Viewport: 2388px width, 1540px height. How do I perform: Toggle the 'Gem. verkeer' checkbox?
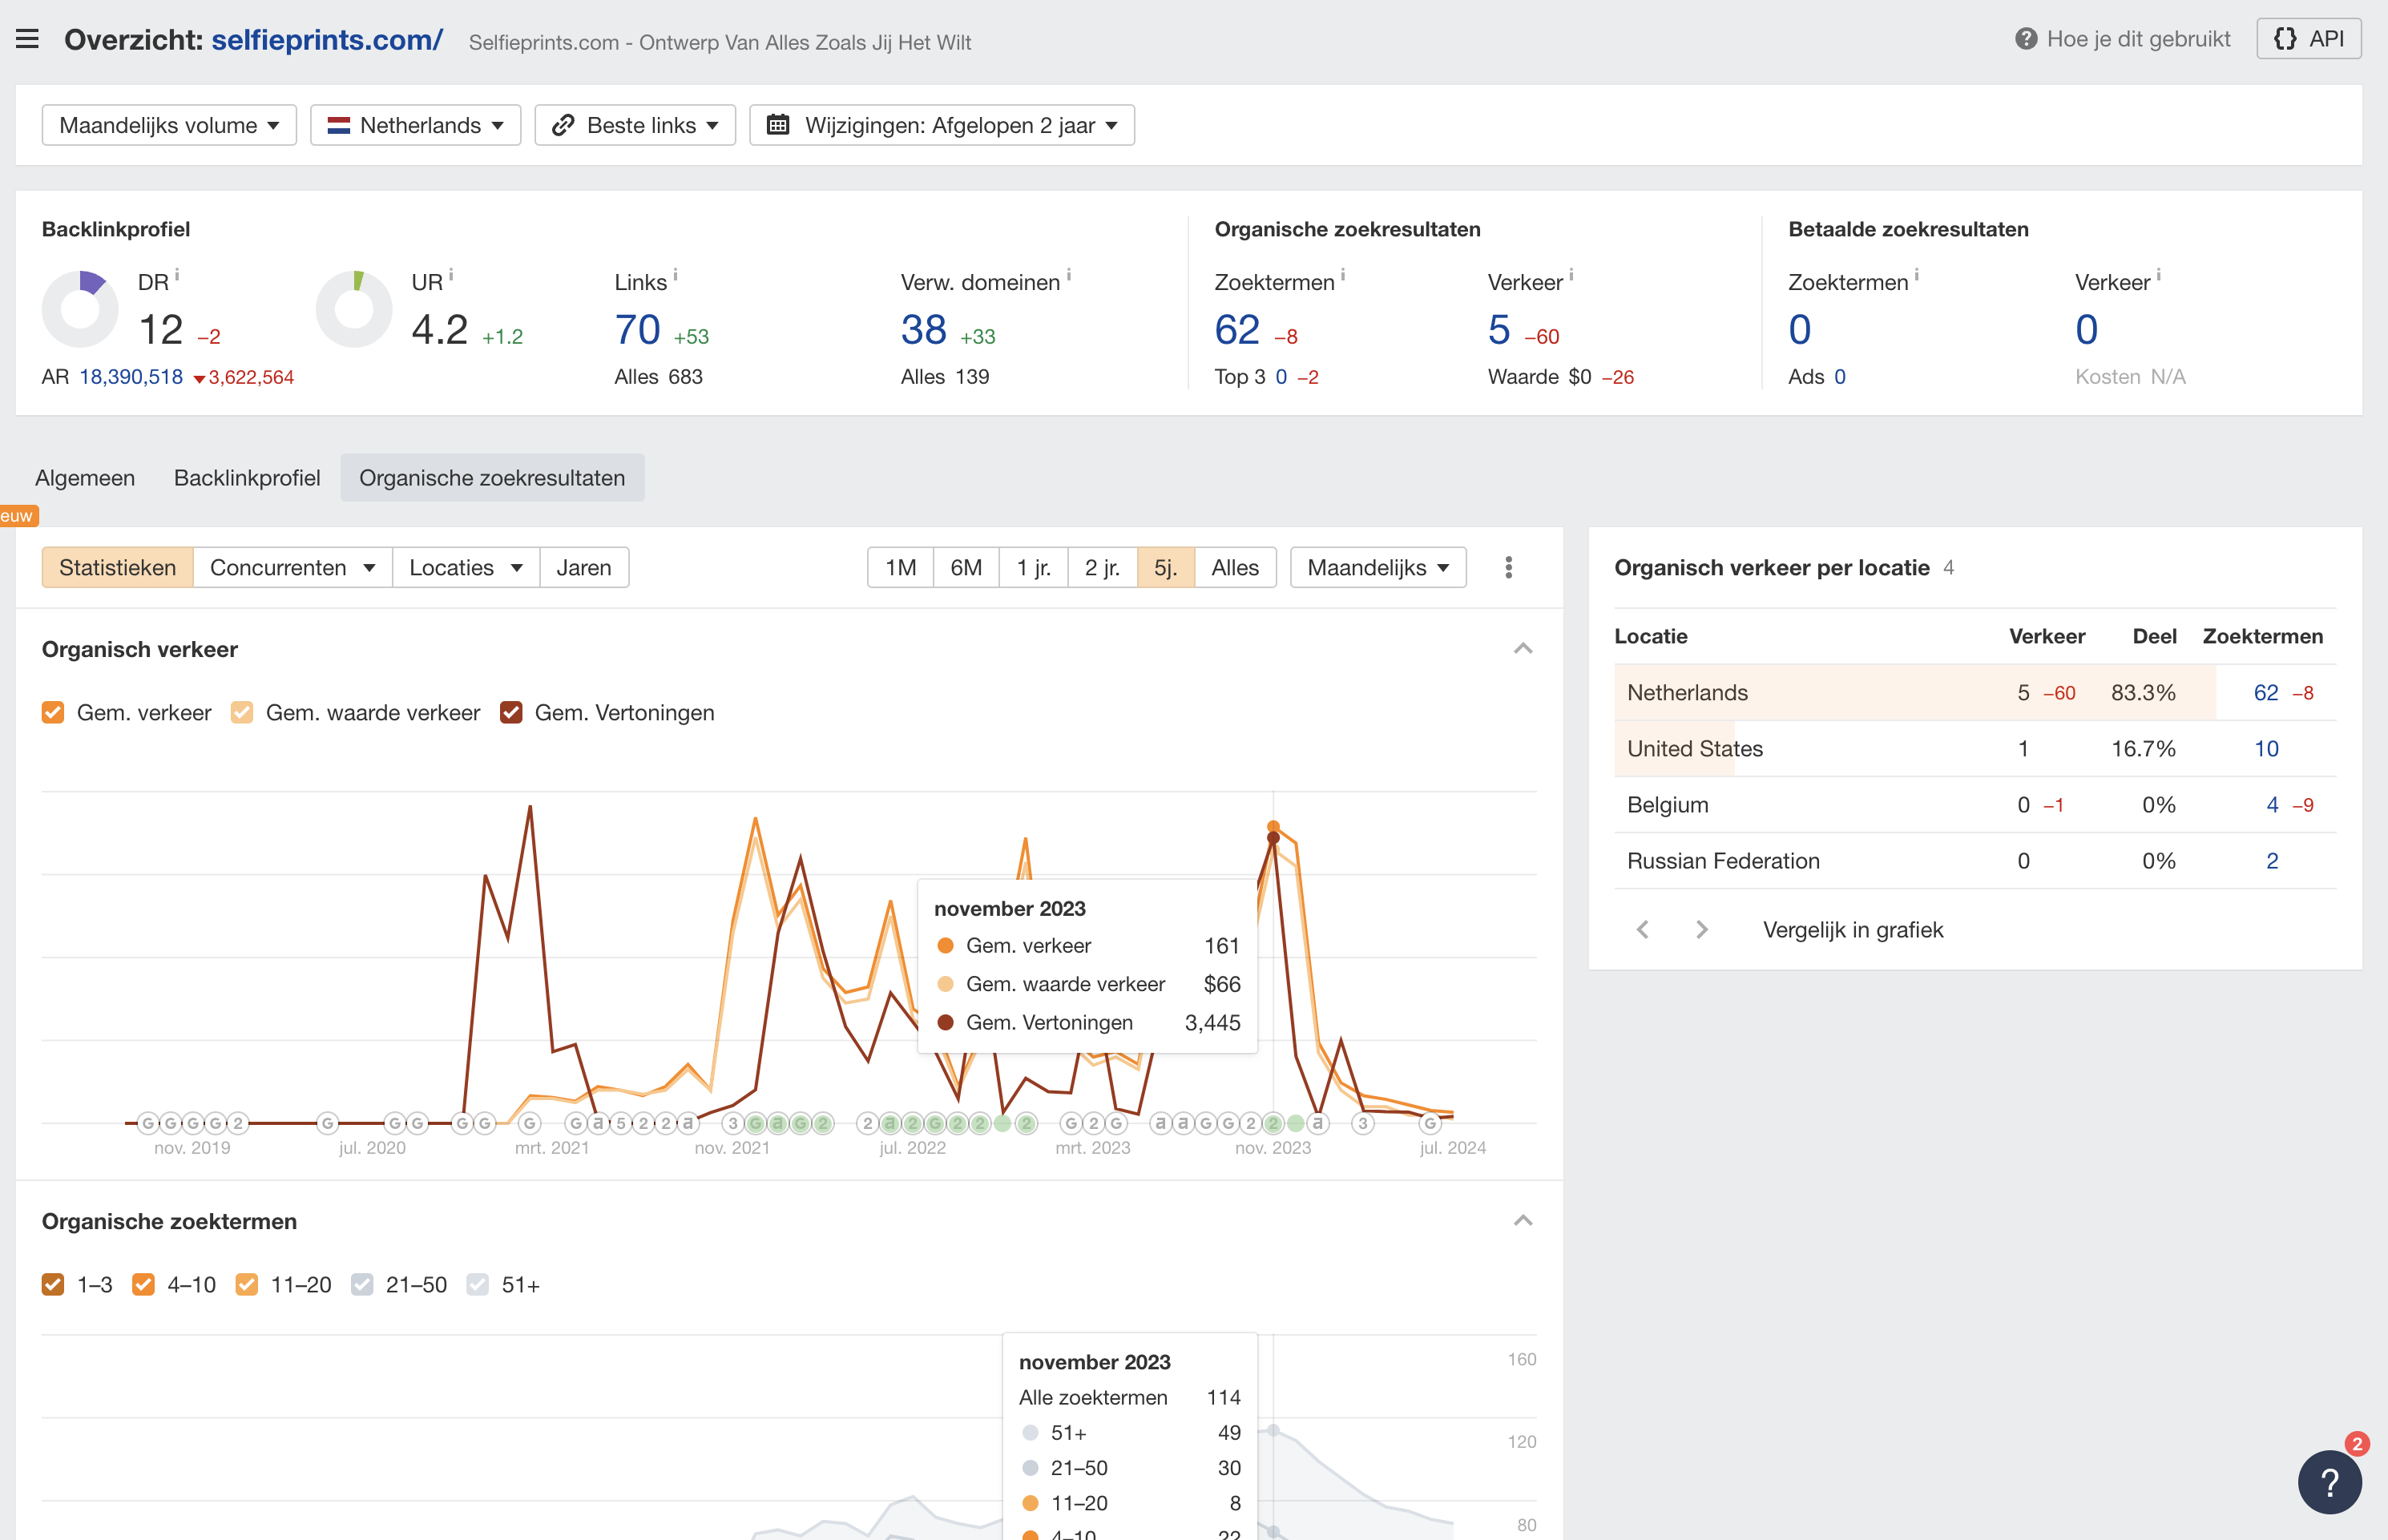(x=53, y=712)
